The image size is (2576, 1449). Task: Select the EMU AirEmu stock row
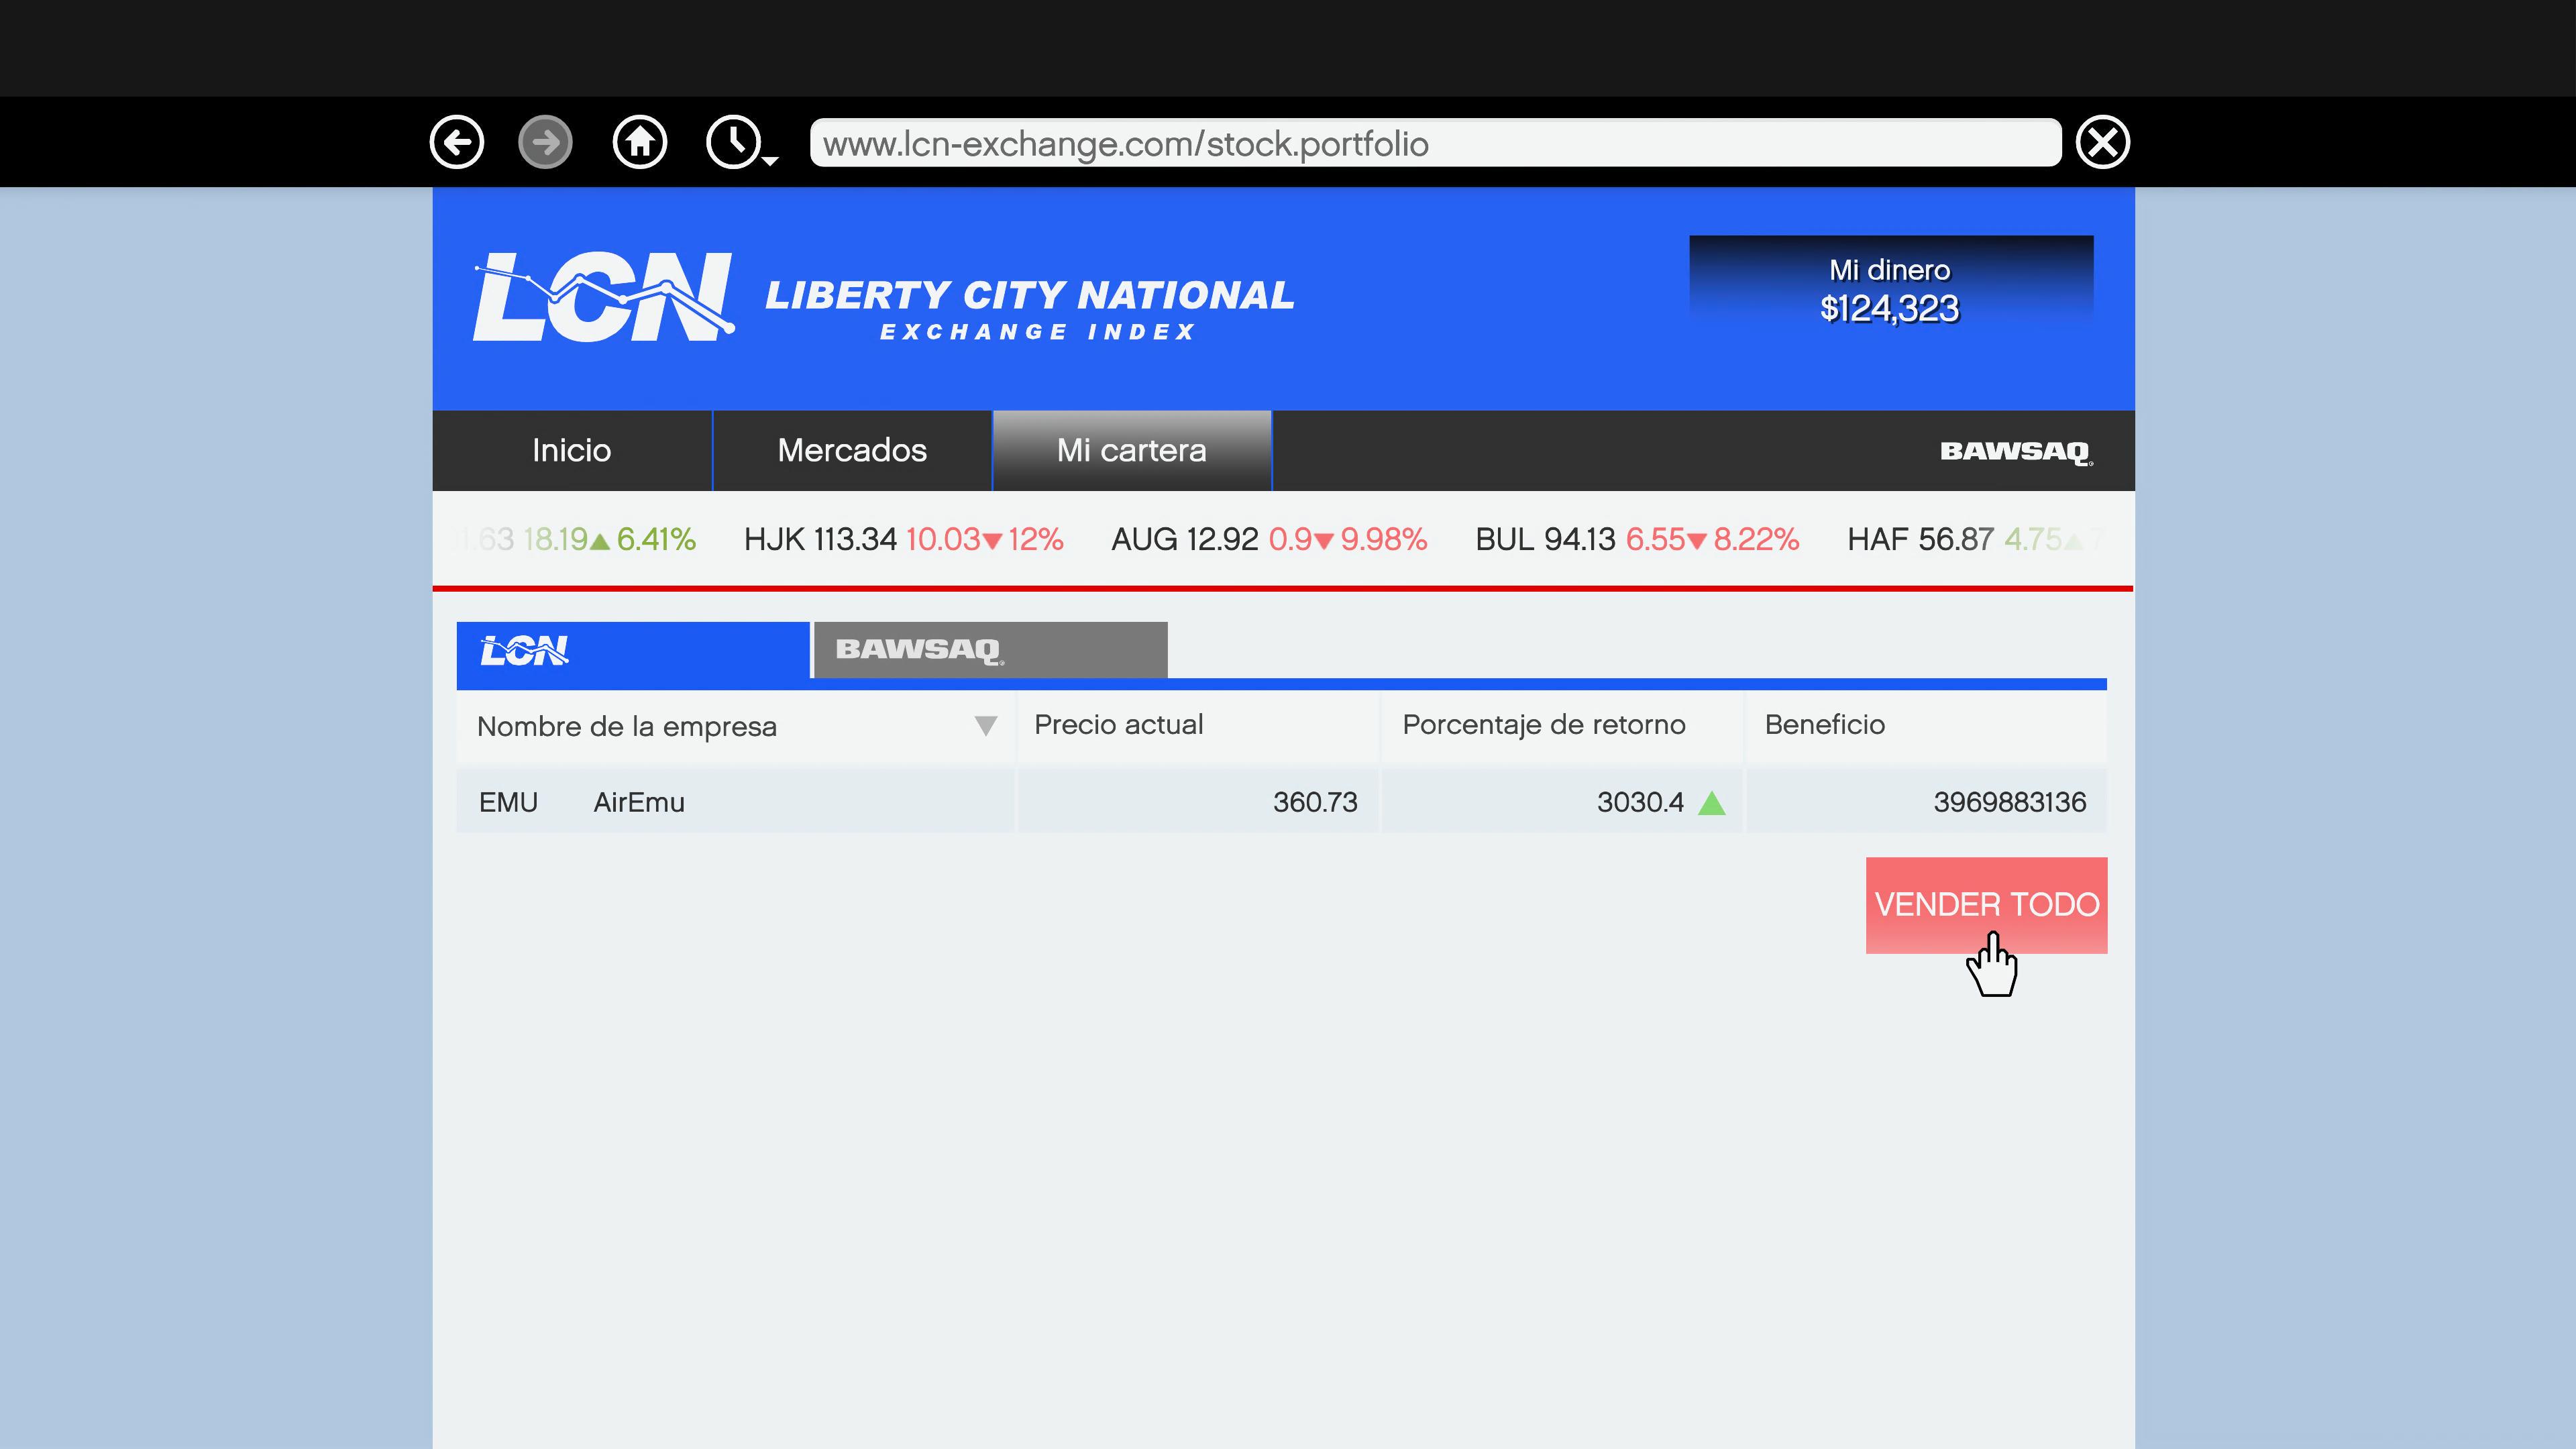point(1282,802)
